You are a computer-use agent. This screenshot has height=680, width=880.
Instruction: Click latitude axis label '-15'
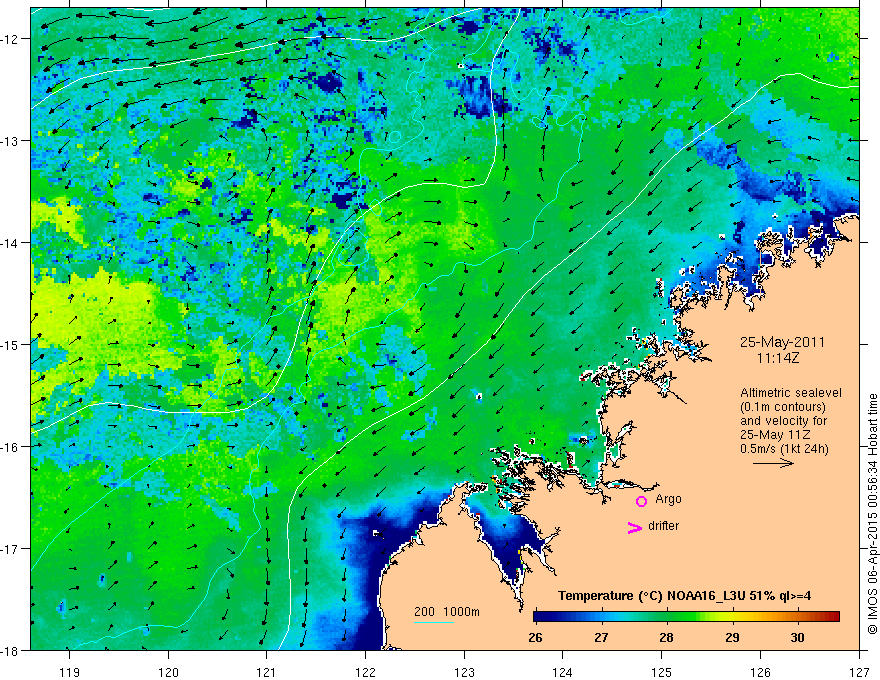(x=11, y=344)
